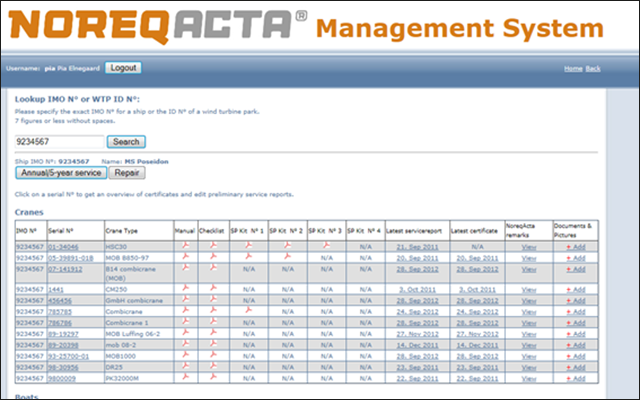Screen dimensions: 640x400
Task: Select Annual/5-year service button
Action: (61, 173)
